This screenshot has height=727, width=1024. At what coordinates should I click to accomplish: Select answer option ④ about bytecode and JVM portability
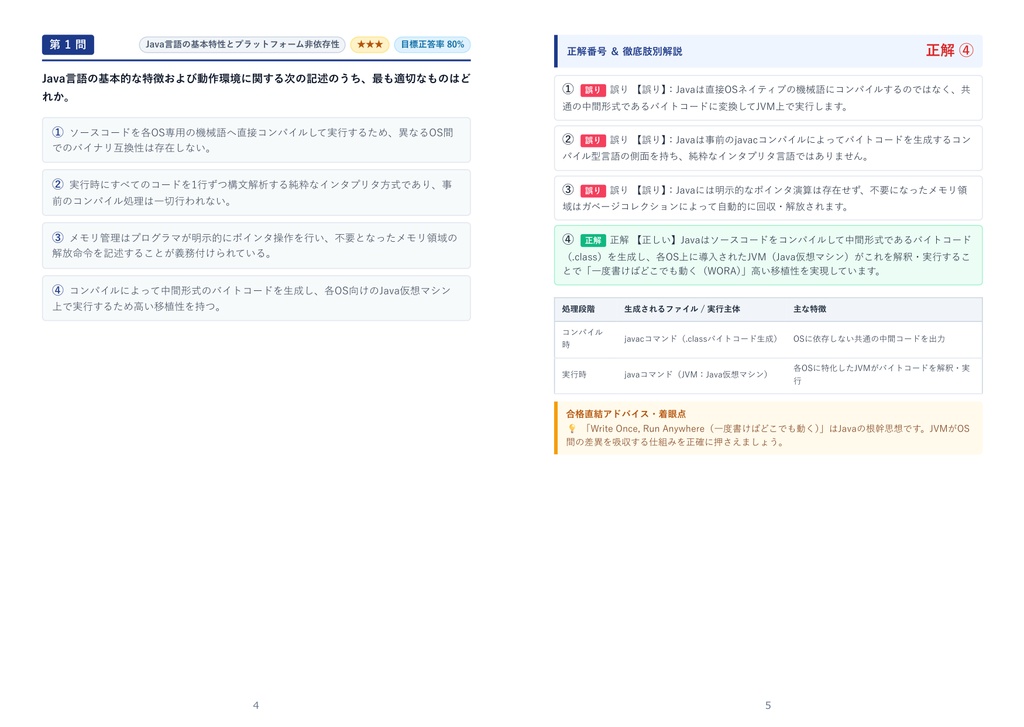point(256,298)
